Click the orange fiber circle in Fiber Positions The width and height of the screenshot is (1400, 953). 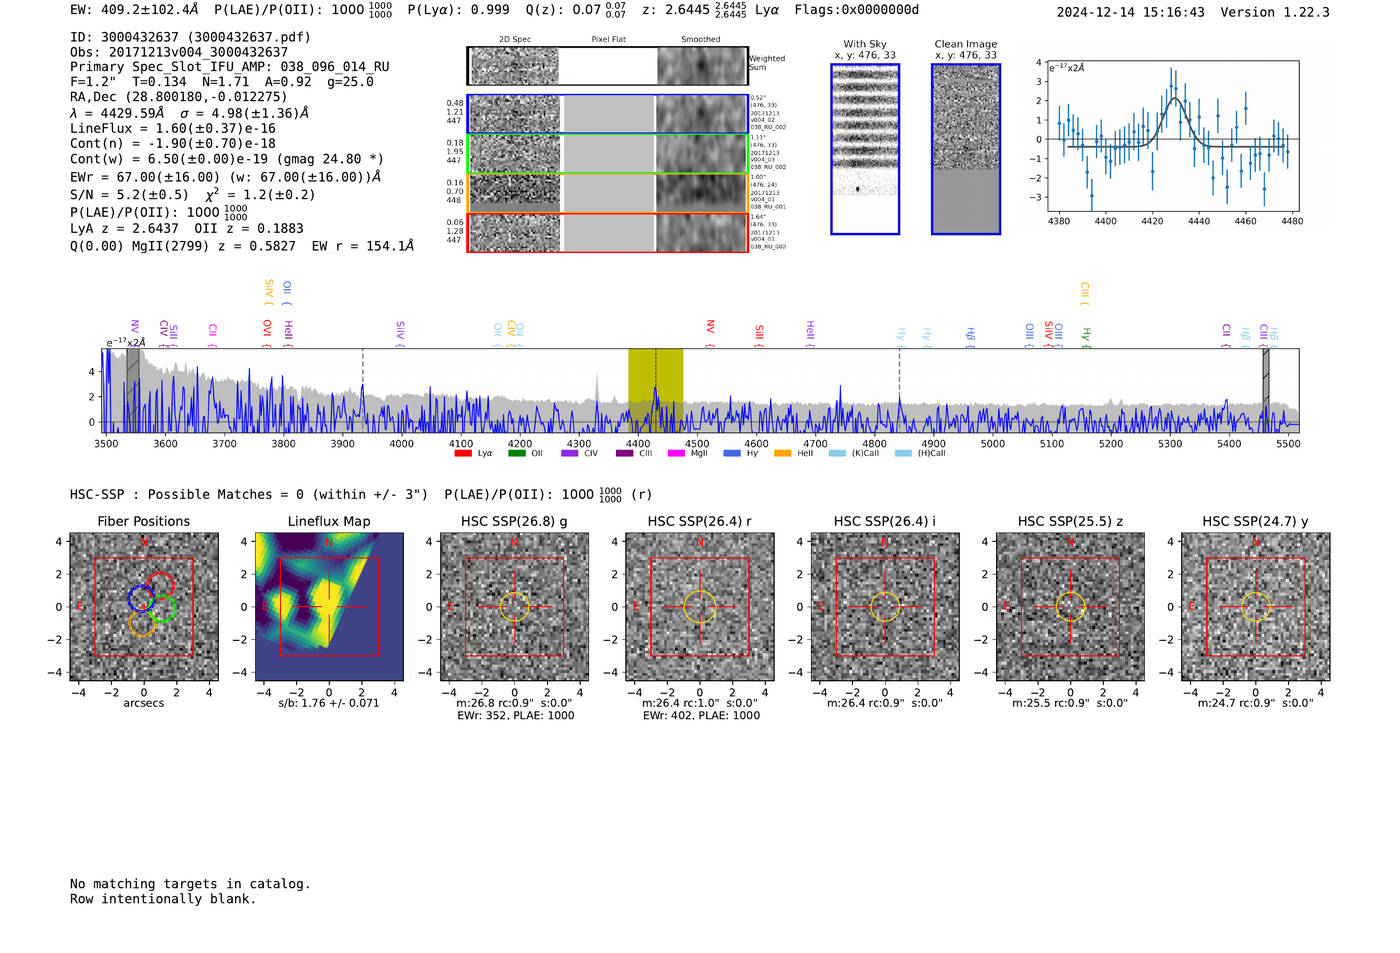tap(143, 623)
